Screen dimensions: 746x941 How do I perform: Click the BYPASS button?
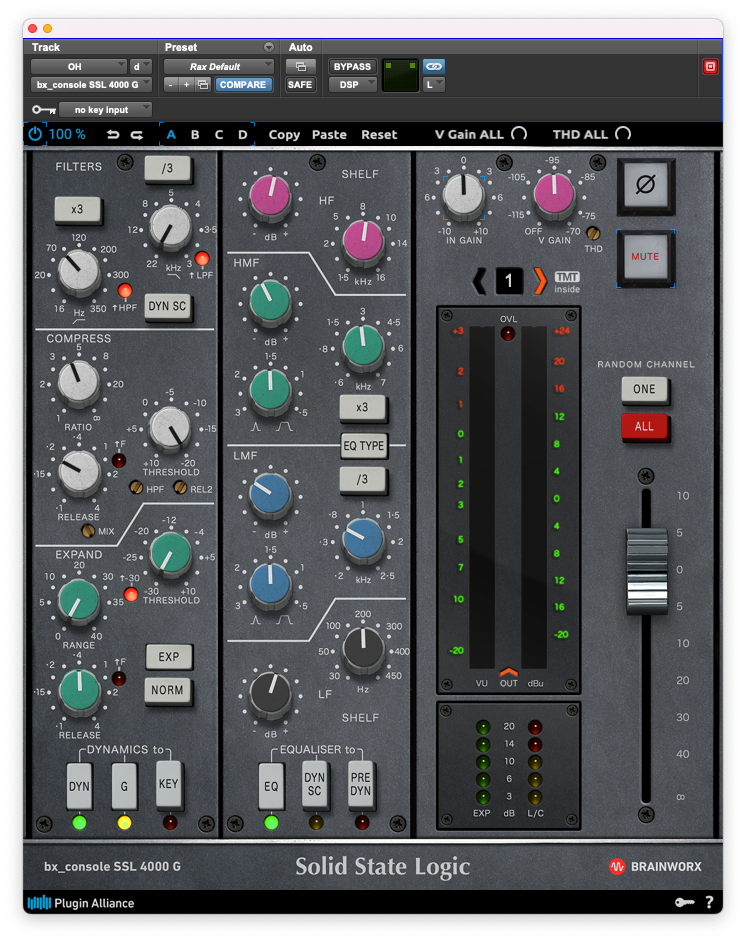click(x=352, y=67)
